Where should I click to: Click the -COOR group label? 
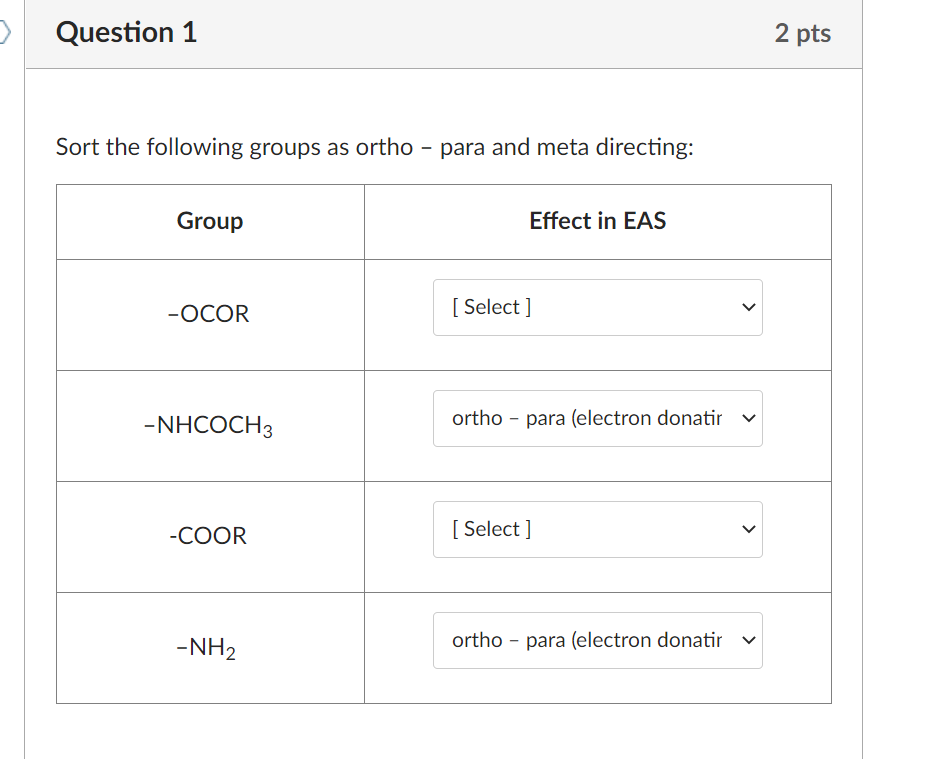208,536
